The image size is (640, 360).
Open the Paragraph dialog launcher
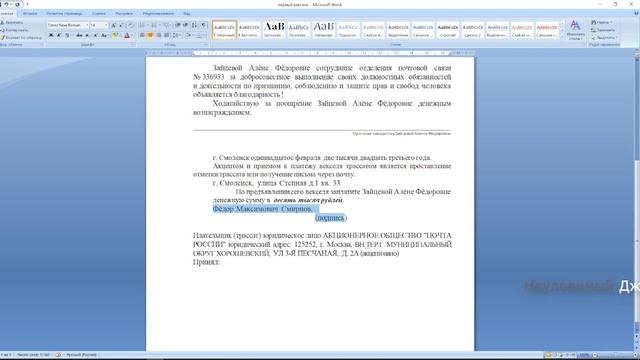[206, 44]
